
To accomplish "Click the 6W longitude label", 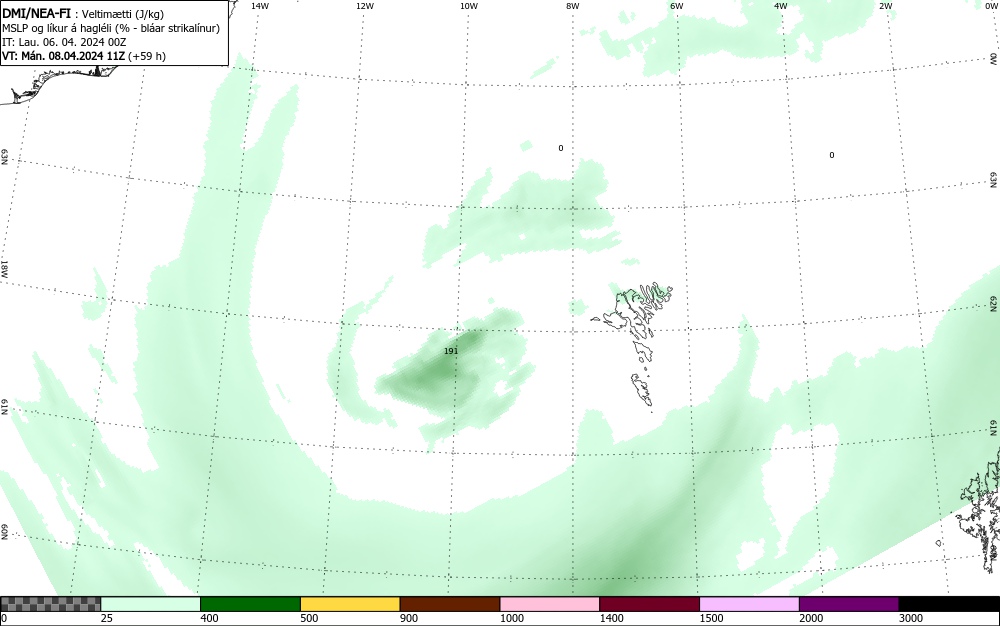I will point(677,6).
